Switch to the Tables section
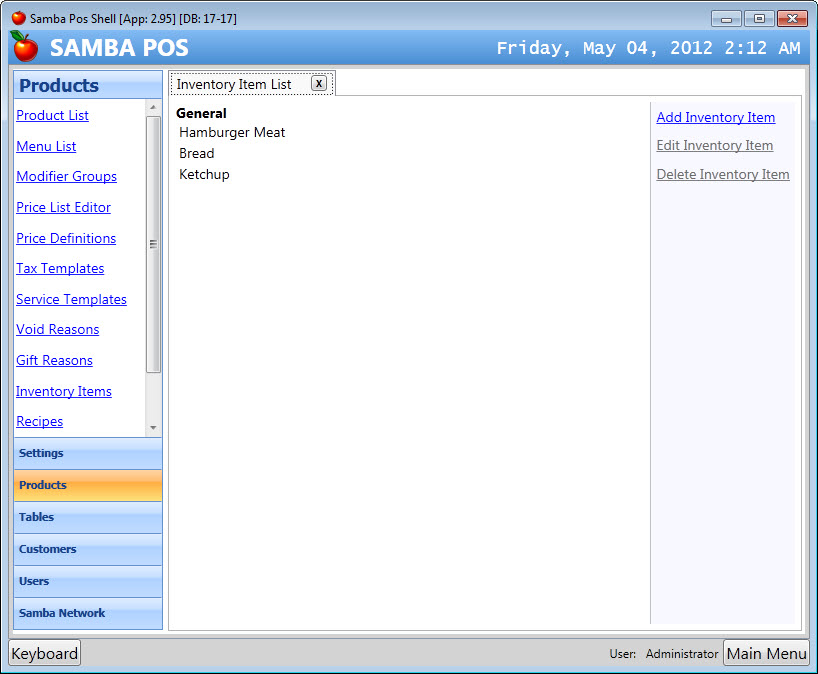The height and width of the screenshot is (674, 818). tap(88, 517)
